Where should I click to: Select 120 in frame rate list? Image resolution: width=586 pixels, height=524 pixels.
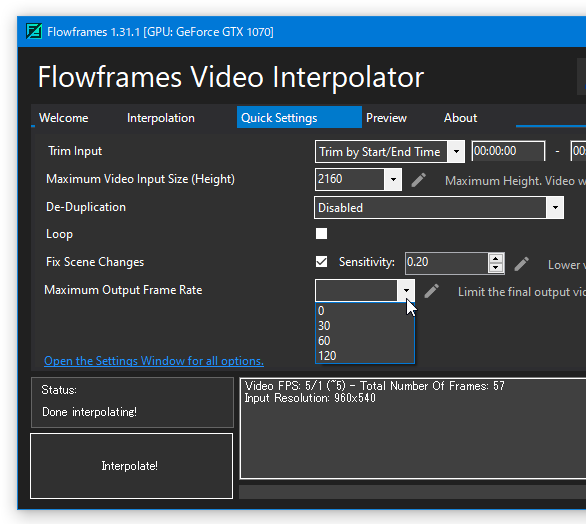click(365, 355)
